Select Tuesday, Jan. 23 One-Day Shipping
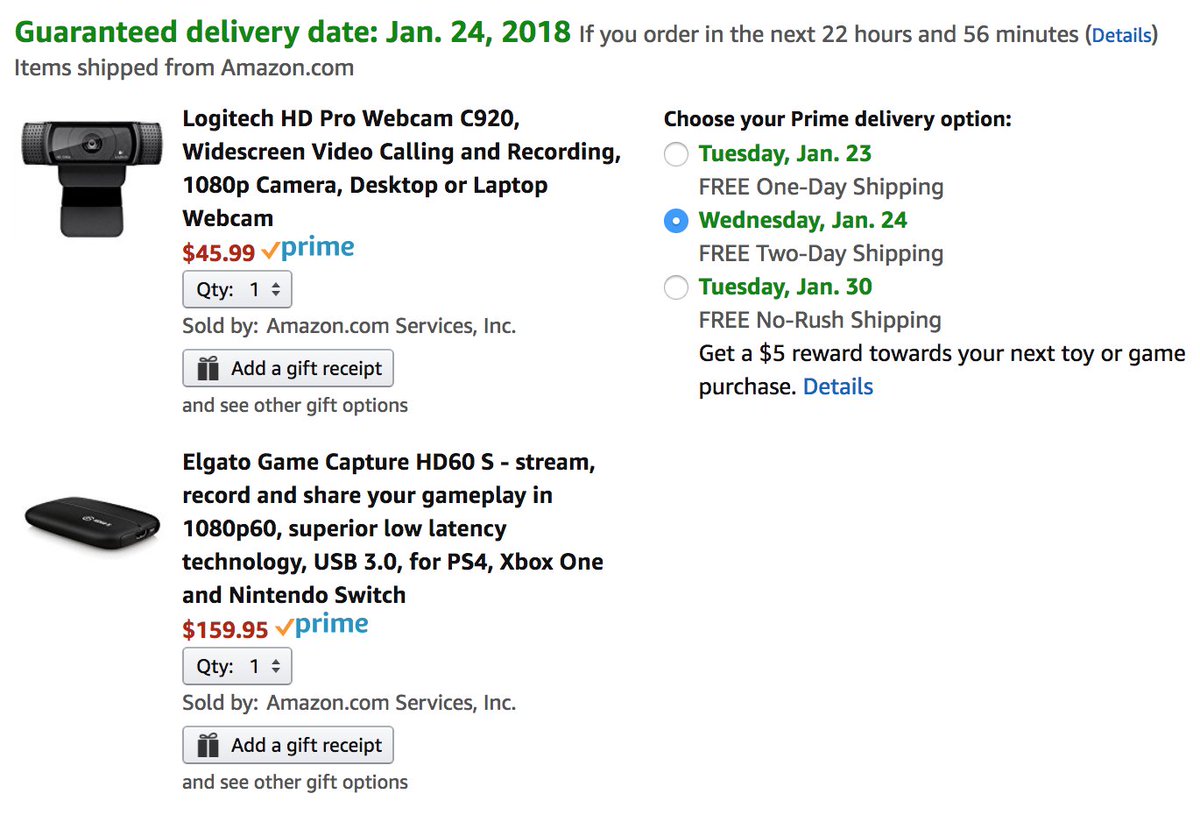1200x815 pixels. pos(676,154)
